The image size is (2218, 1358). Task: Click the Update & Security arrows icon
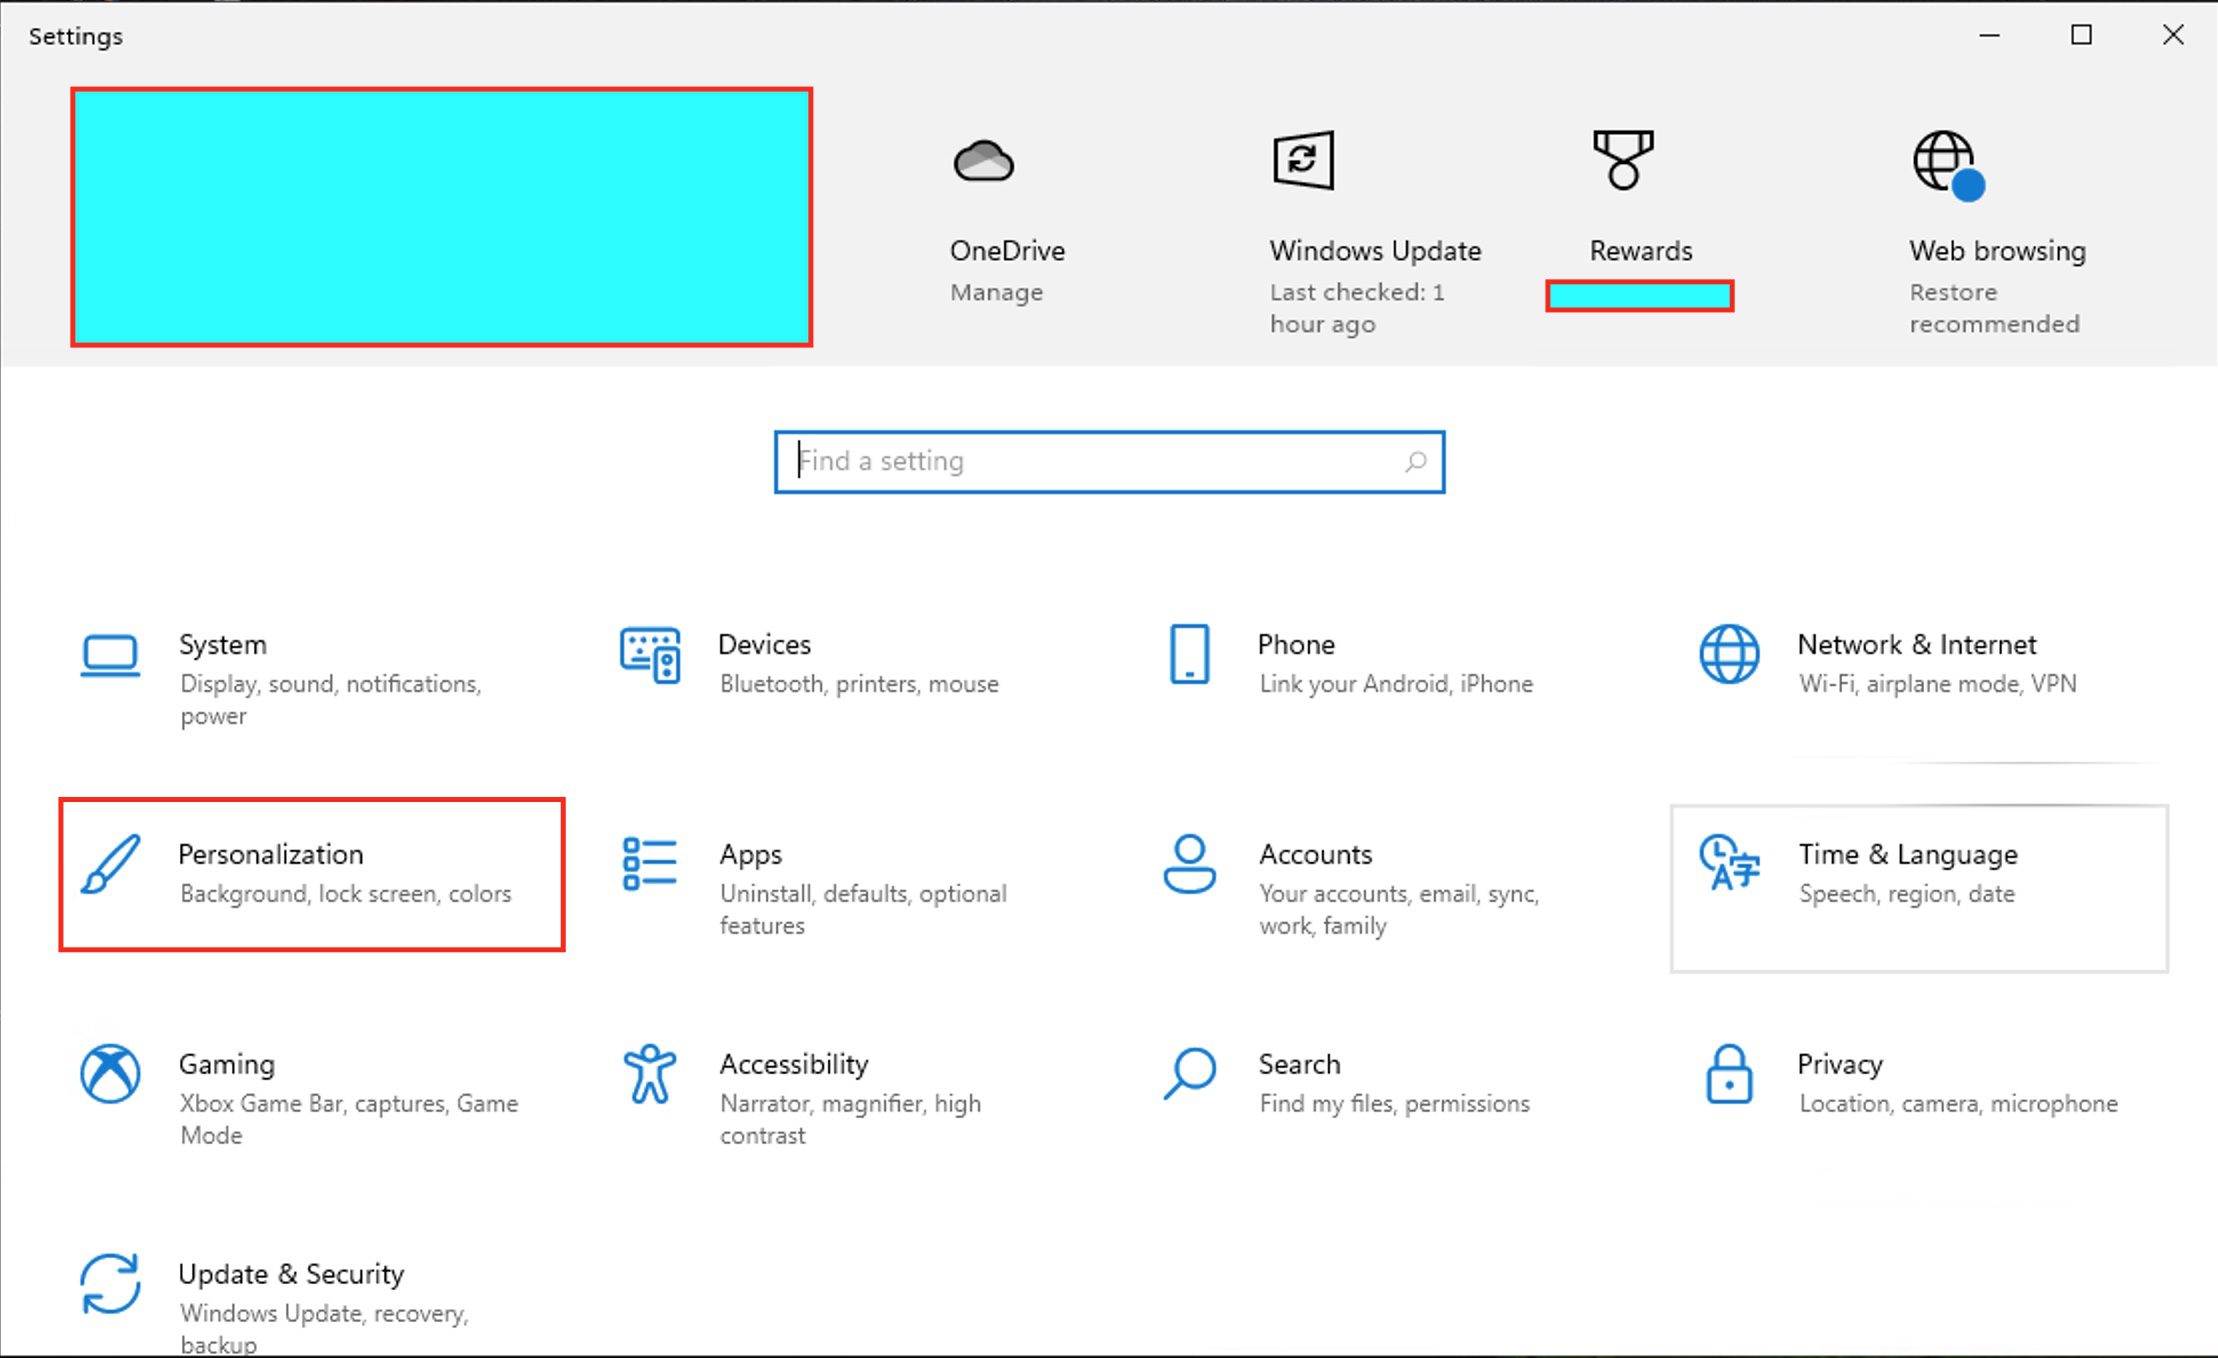pos(110,1284)
